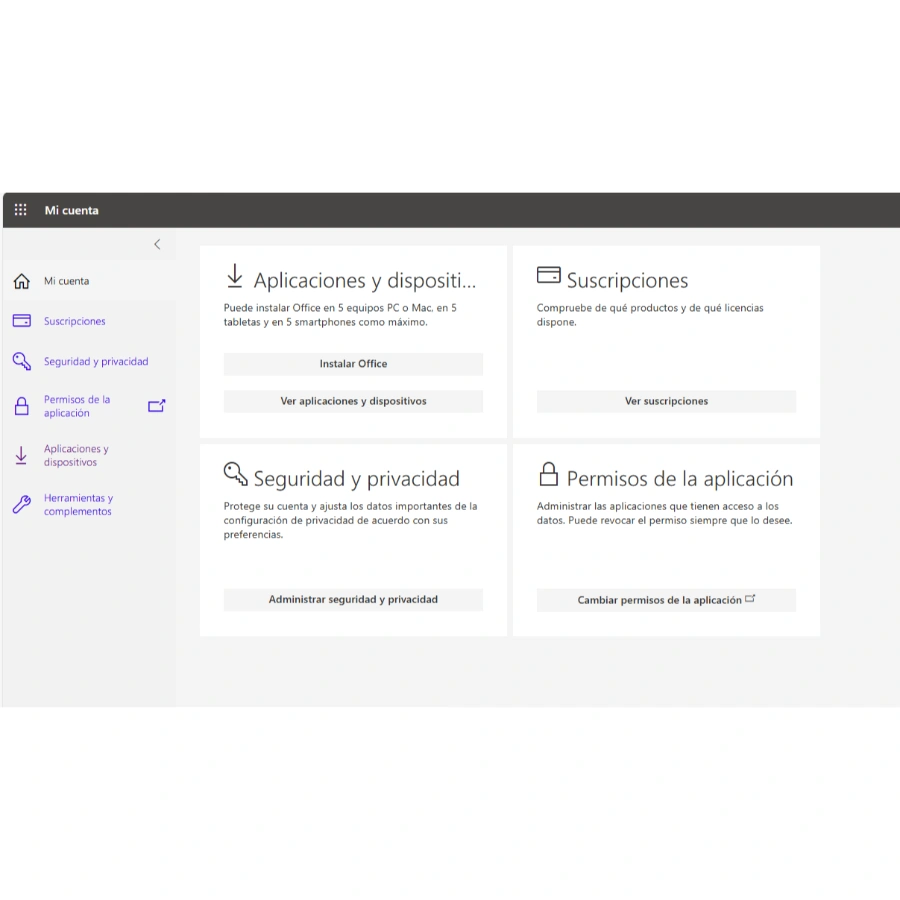Click the download arrow icon in sidebar

pos(21,456)
